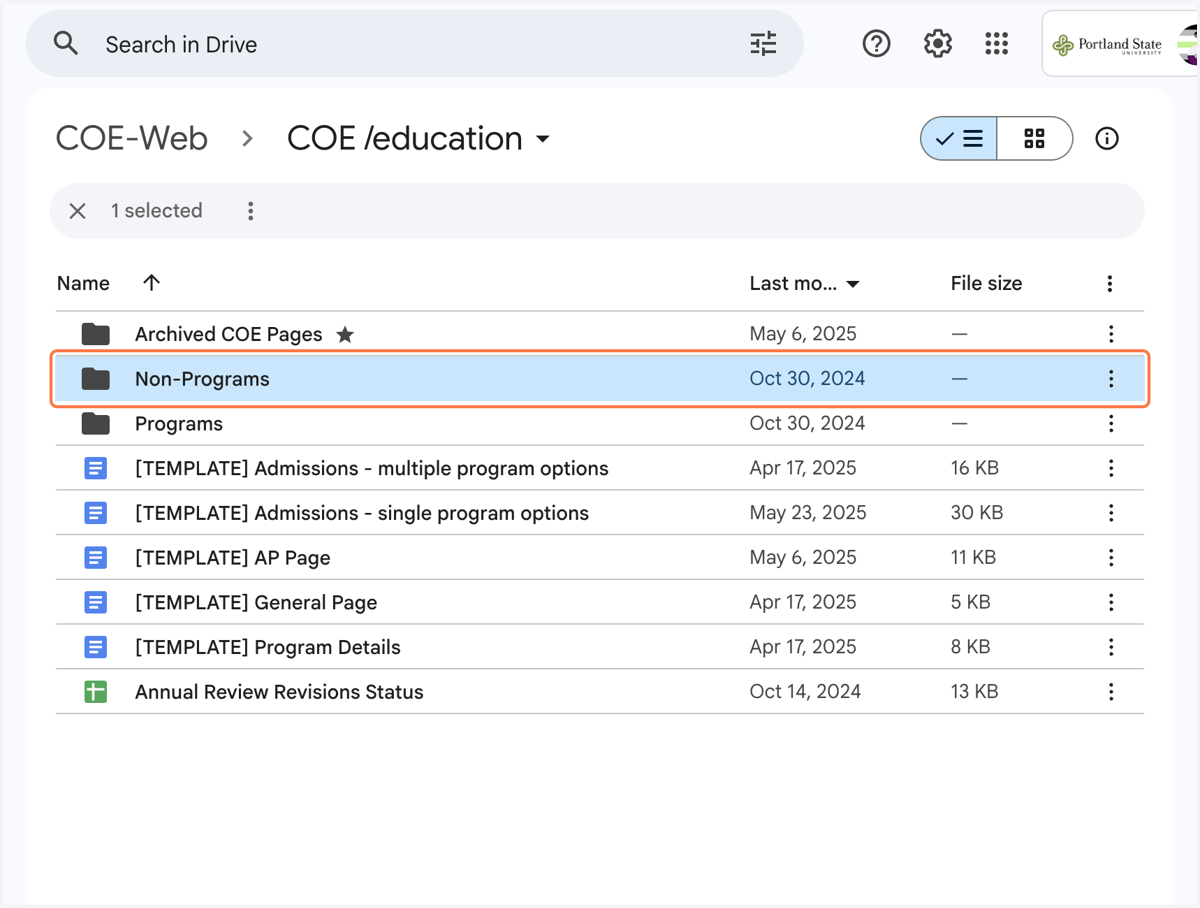Image resolution: width=1200 pixels, height=908 pixels.
Task: More actions for Admissions single program template
Action: point(1110,513)
